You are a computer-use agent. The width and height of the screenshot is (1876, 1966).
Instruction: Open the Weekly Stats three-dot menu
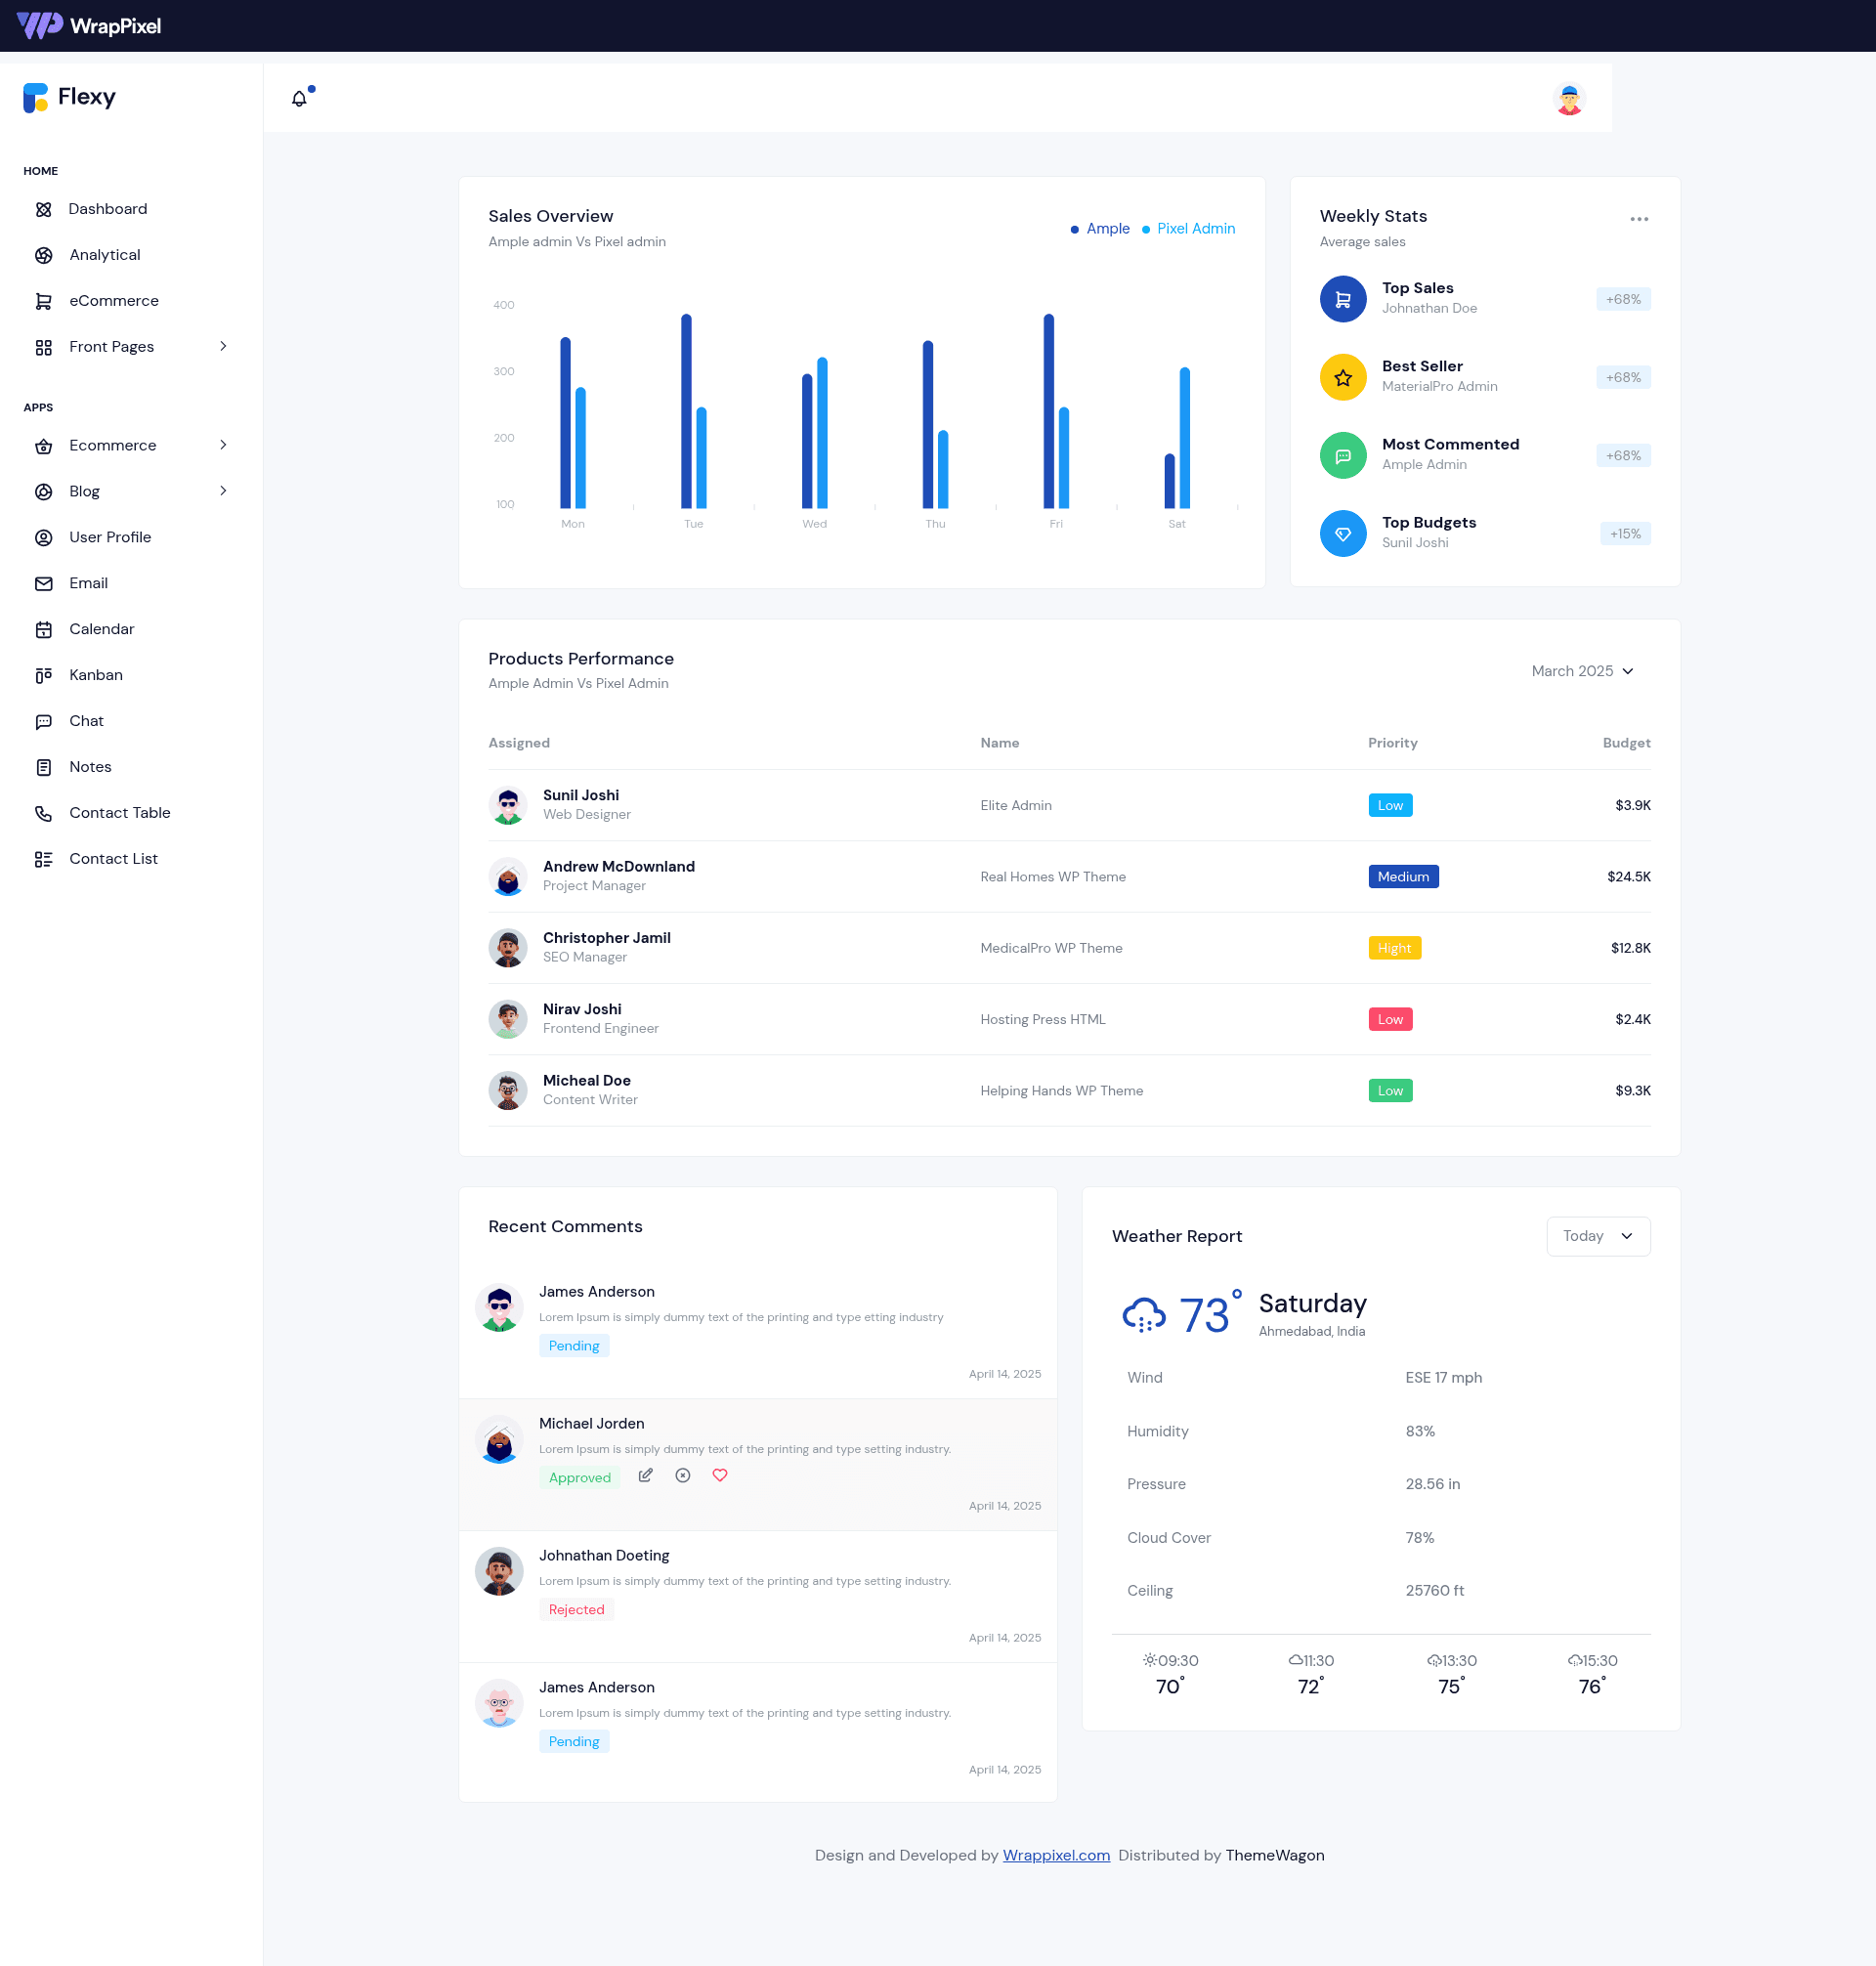click(1639, 218)
